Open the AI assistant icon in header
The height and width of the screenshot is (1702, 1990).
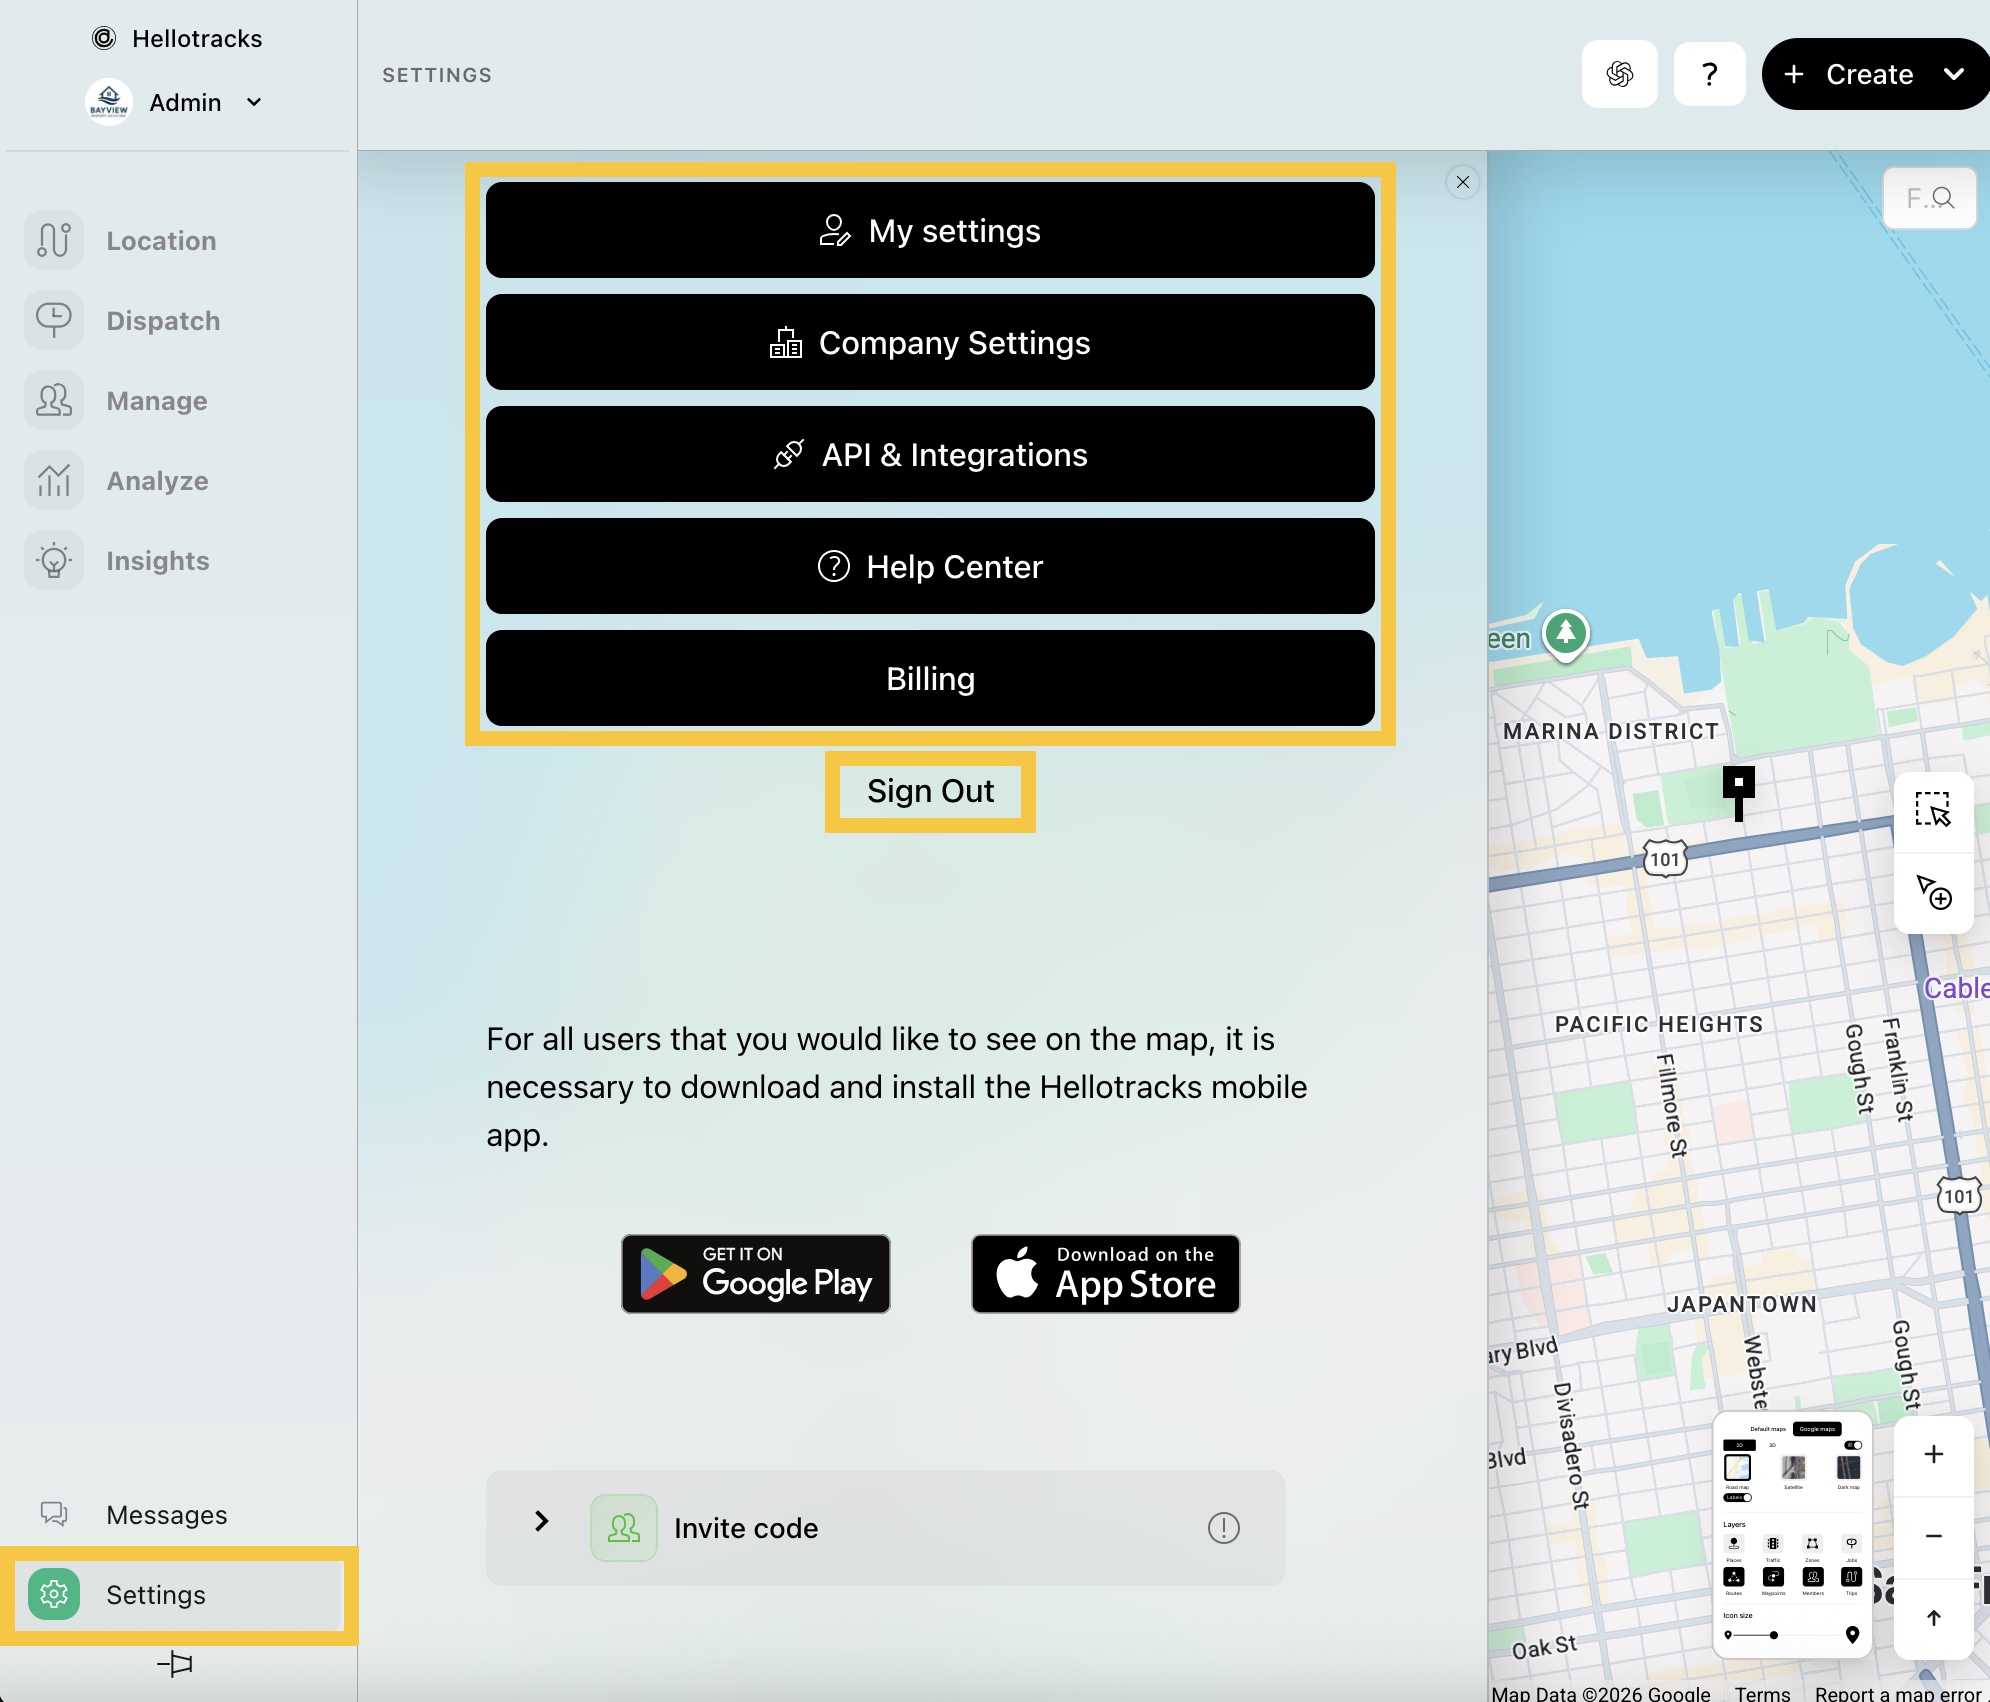pyautogui.click(x=1619, y=74)
